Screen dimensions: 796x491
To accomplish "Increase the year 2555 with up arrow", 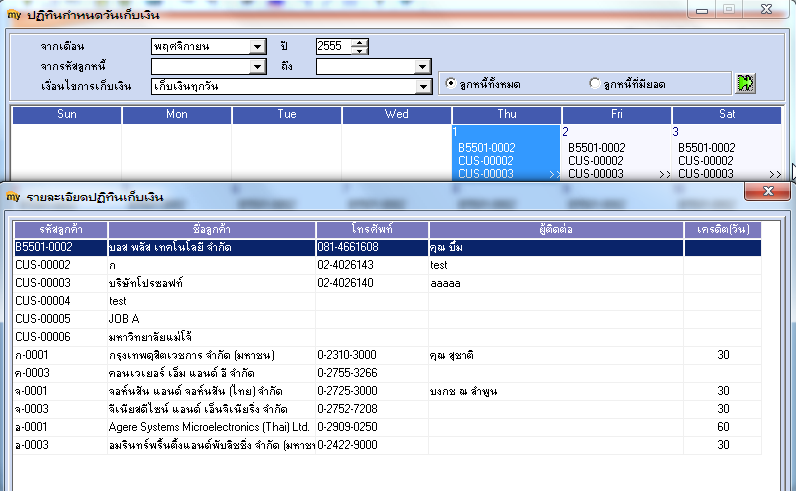I will pos(359,43).
